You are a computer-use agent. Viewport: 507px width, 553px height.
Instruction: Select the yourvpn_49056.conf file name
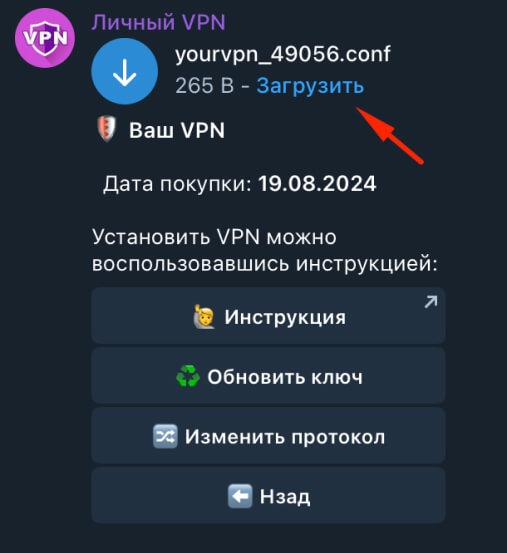click(283, 54)
